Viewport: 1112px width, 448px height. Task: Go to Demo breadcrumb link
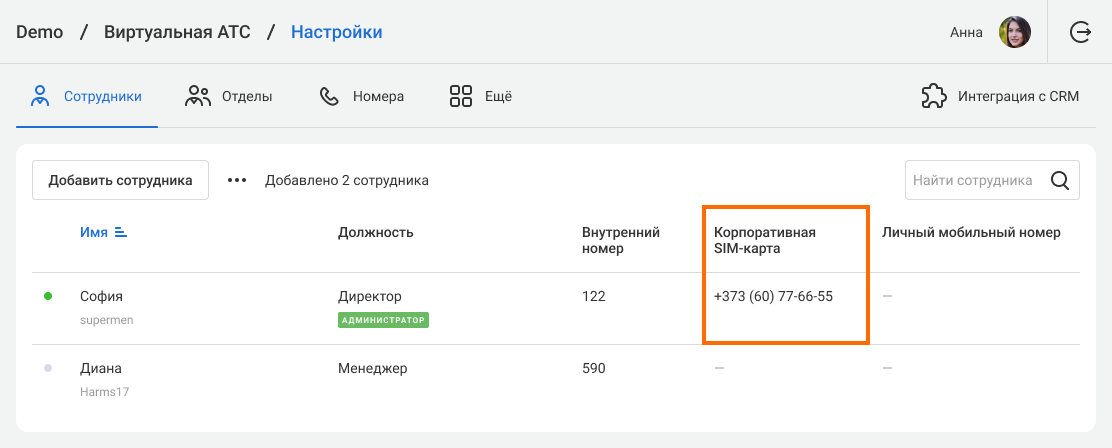40,32
